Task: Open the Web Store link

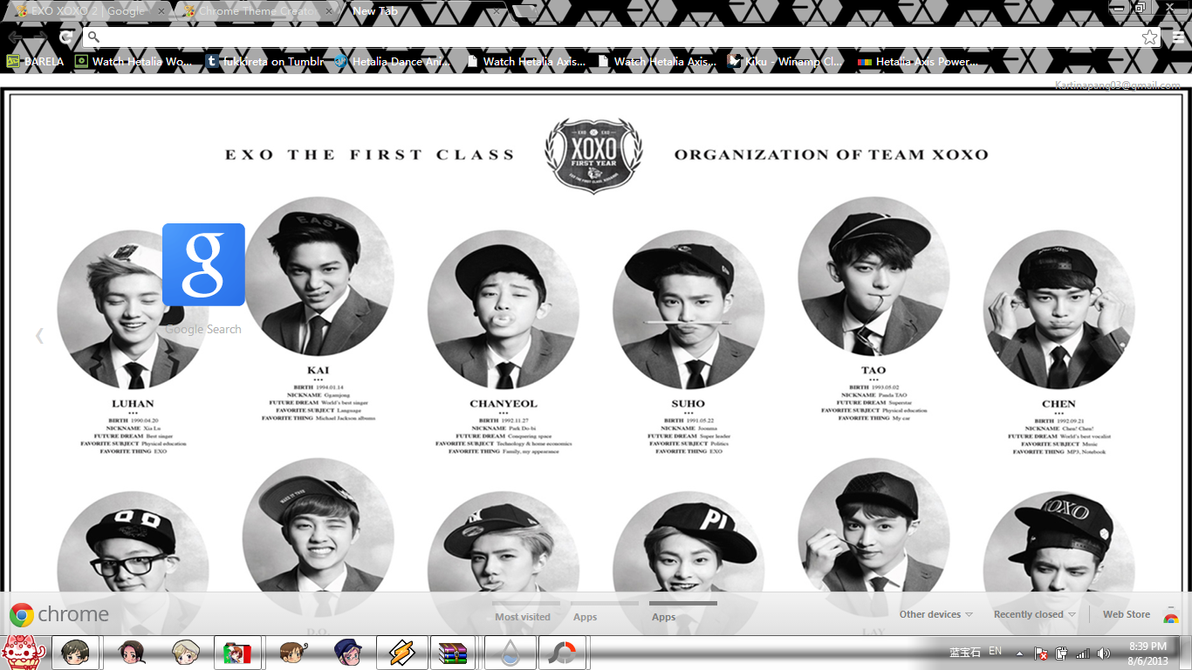Action: [x=1126, y=614]
